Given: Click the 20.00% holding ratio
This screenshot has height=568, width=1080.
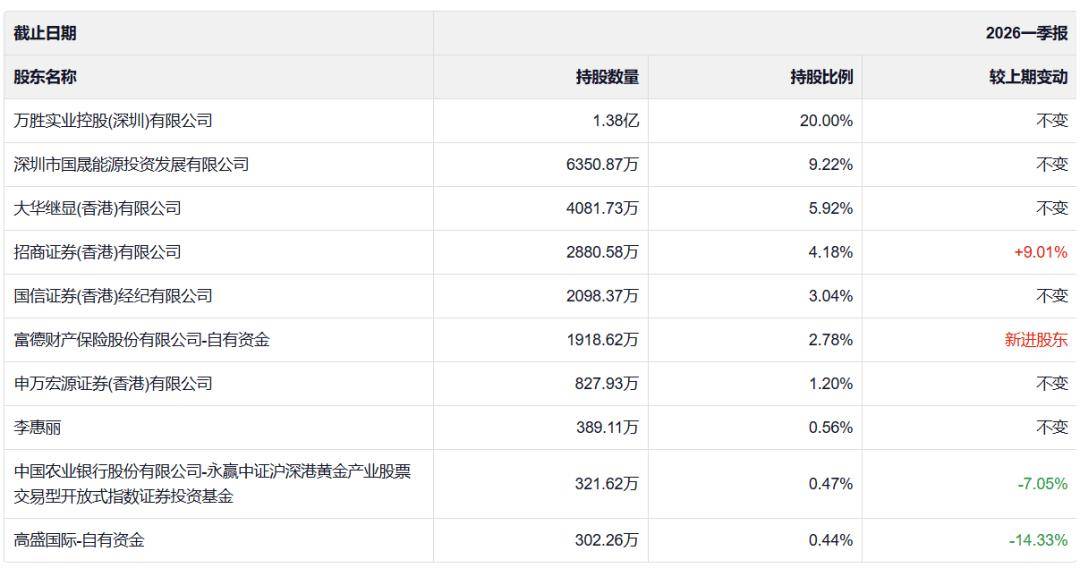Looking at the screenshot, I should (x=826, y=120).
